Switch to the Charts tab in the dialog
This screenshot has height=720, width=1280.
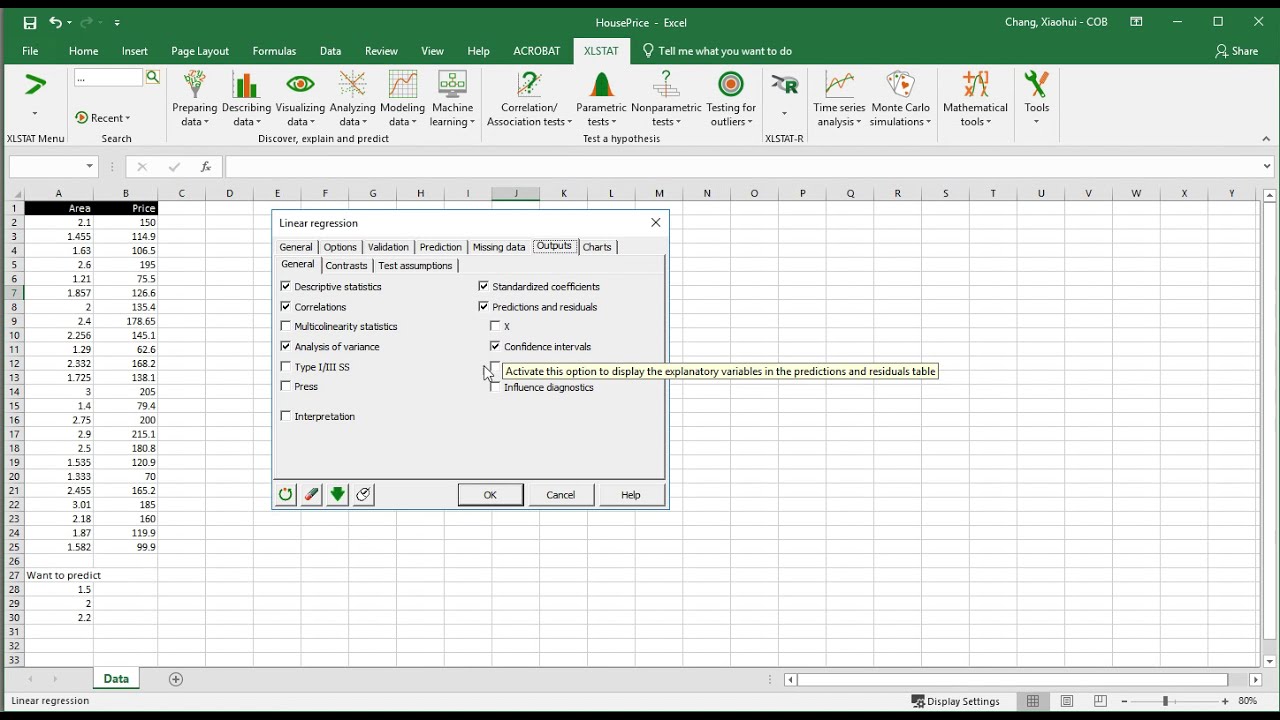[597, 247]
